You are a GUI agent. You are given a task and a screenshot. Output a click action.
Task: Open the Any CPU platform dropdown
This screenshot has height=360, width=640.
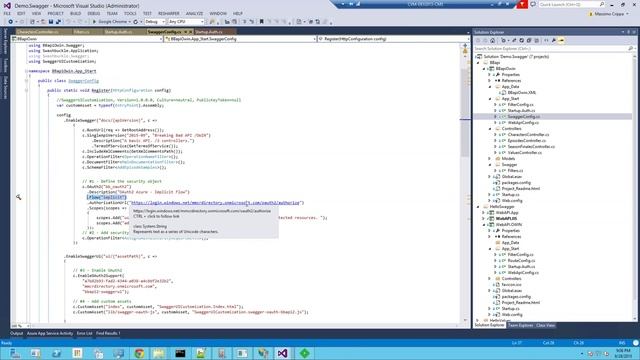click(186, 22)
